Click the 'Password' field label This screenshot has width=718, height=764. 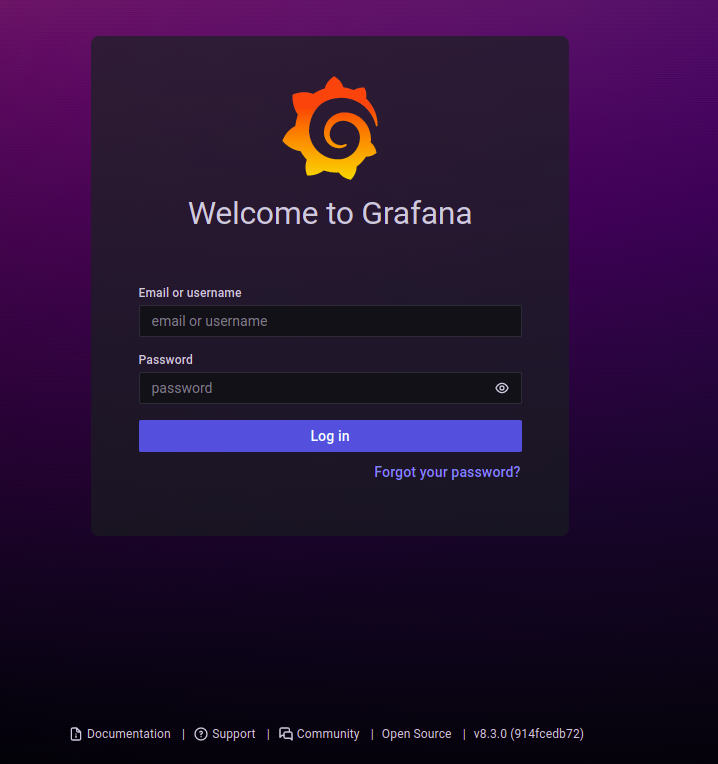tap(166, 360)
